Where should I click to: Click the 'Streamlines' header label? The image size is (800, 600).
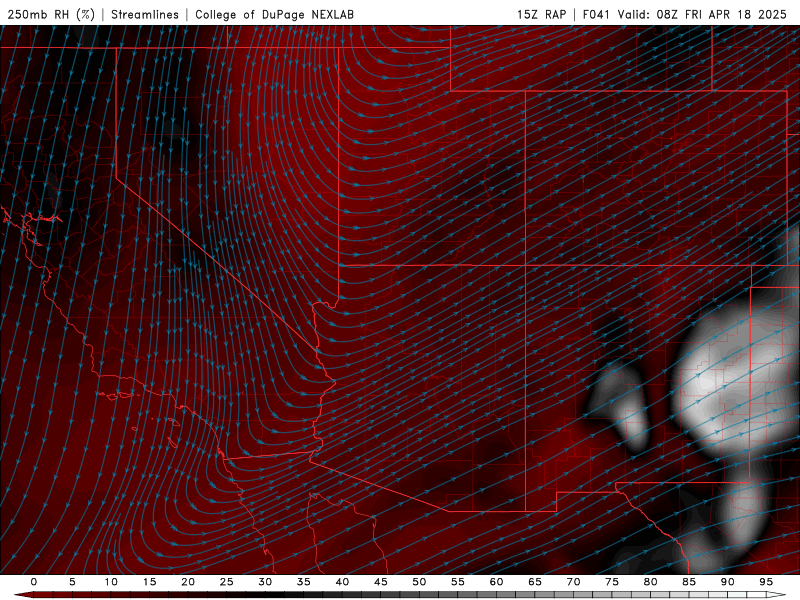[145, 14]
